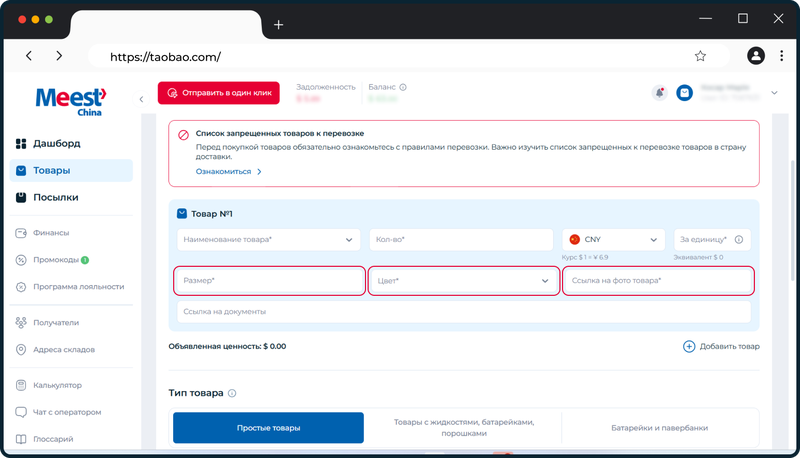Screen dimensions: 800x458
Task: Open the CNY currency dropdown
Action: coord(614,240)
